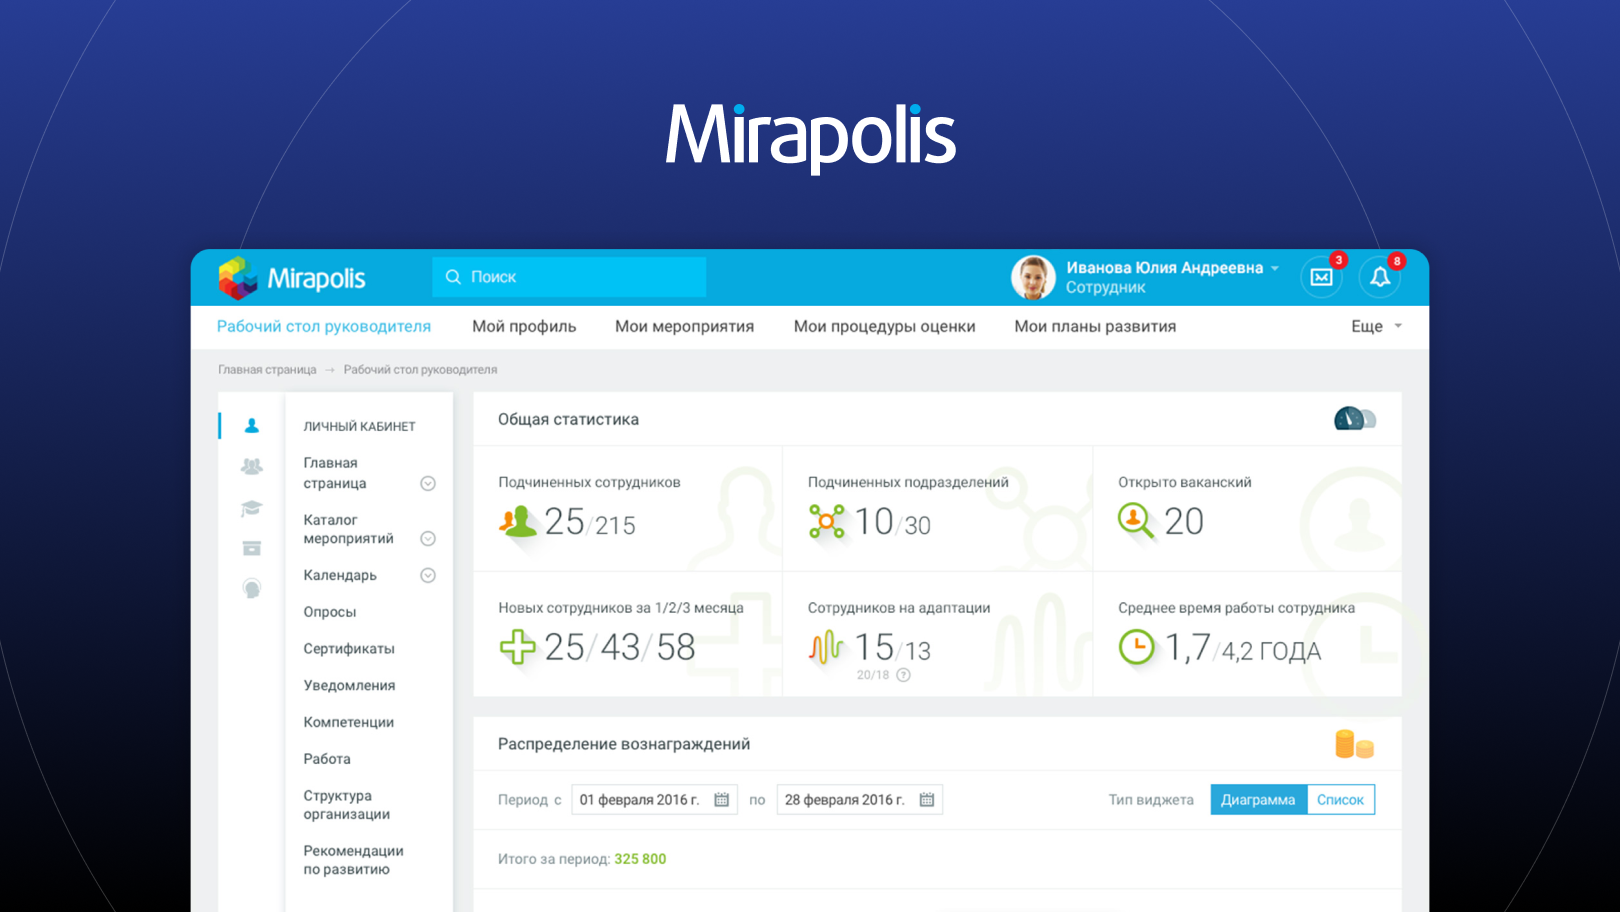The image size is (1620, 912).
Task: Open the Мой профиль tab
Action: 524,326
